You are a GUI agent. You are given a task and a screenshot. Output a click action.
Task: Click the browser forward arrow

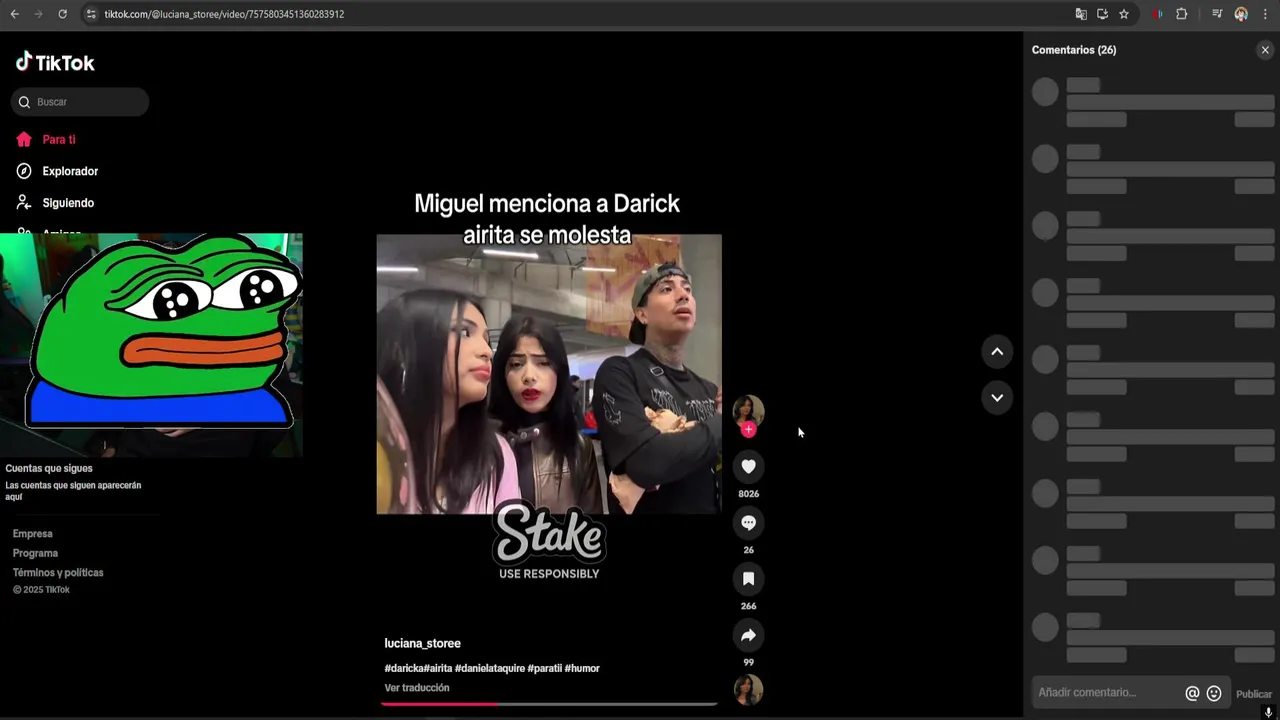tap(38, 14)
